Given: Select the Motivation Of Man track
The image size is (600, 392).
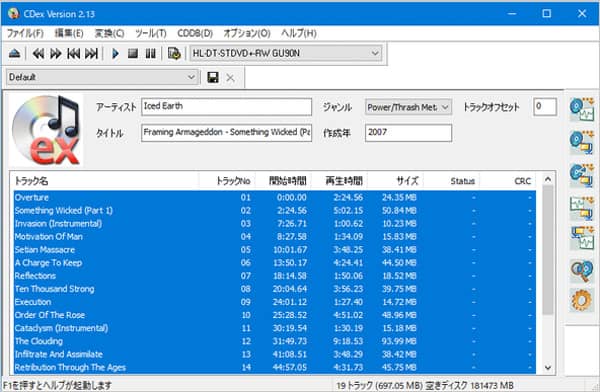Looking at the screenshot, I should pos(275,237).
